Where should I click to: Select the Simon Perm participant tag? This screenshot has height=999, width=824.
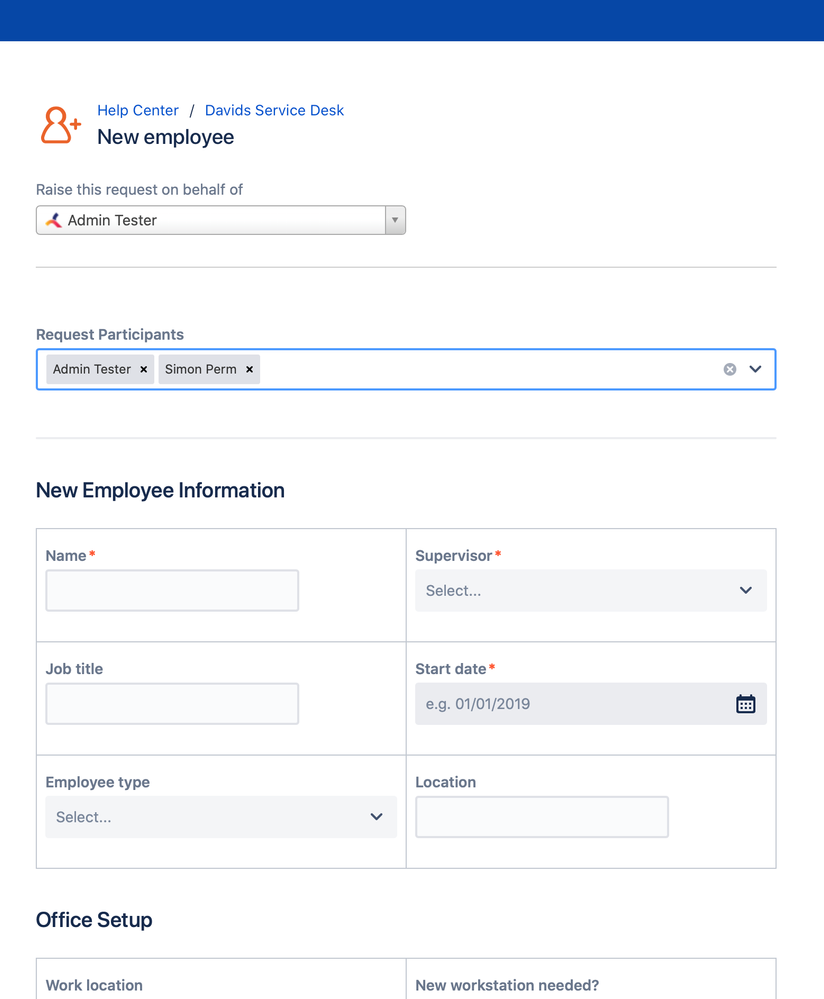click(x=201, y=370)
